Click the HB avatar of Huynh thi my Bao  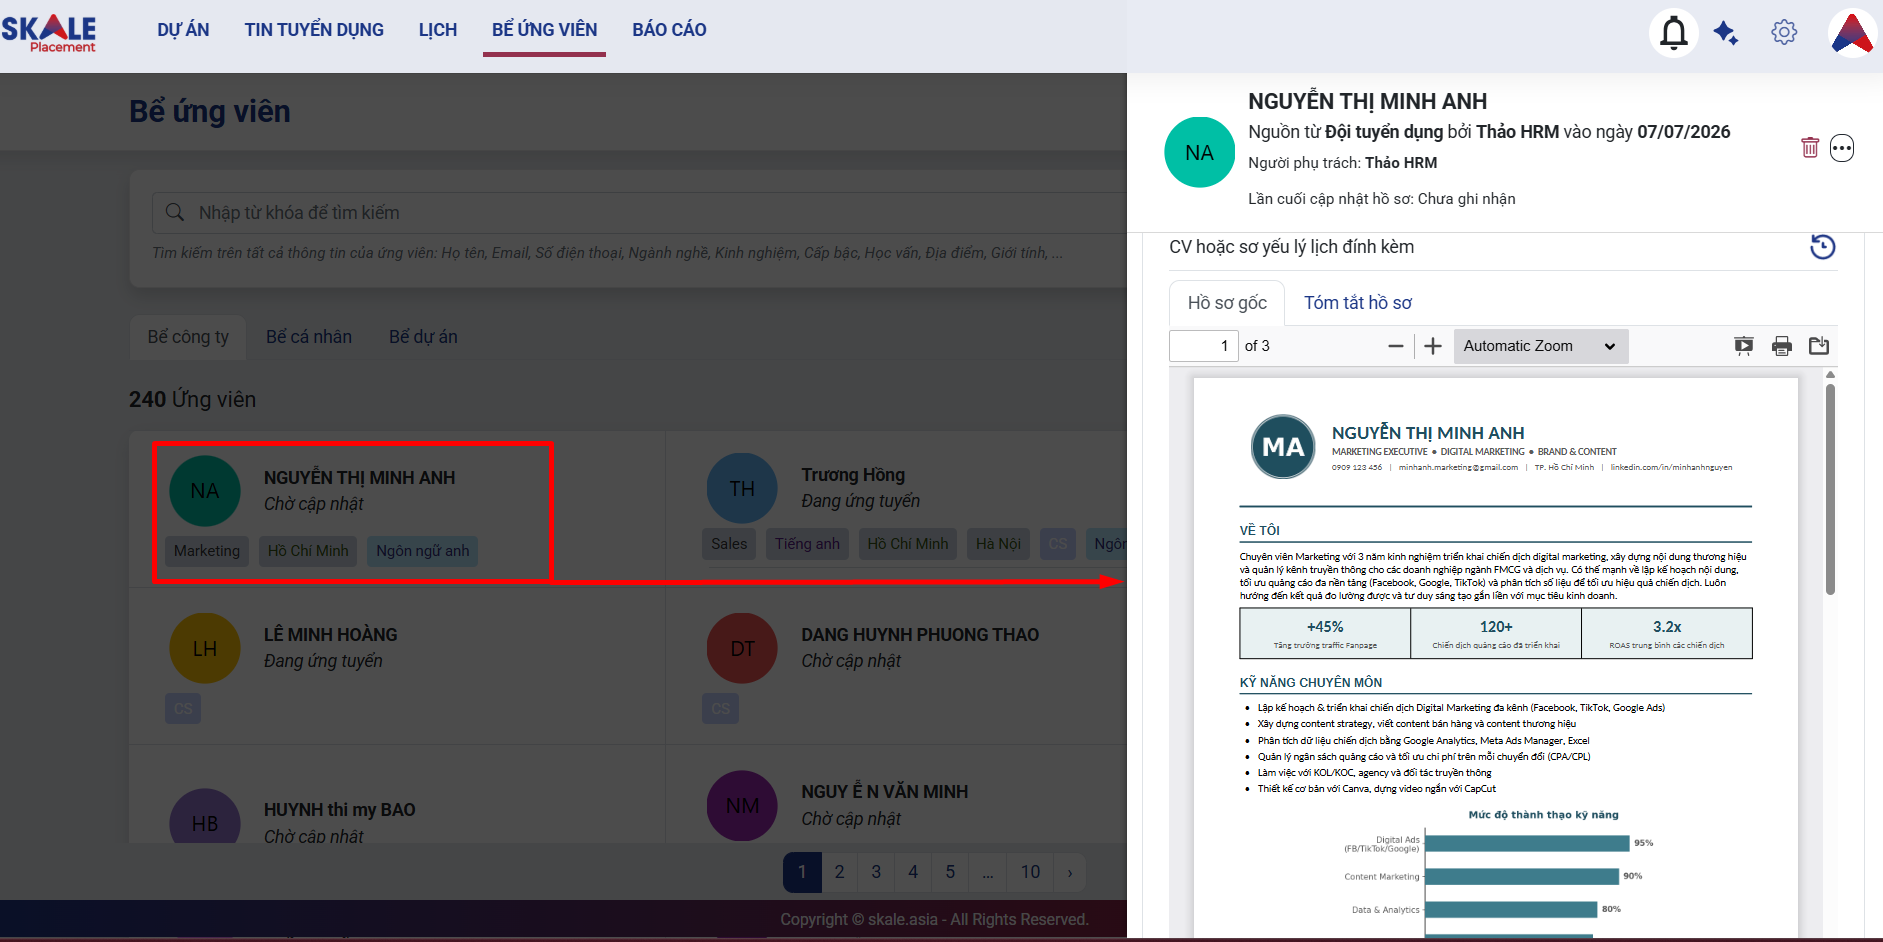point(205,818)
